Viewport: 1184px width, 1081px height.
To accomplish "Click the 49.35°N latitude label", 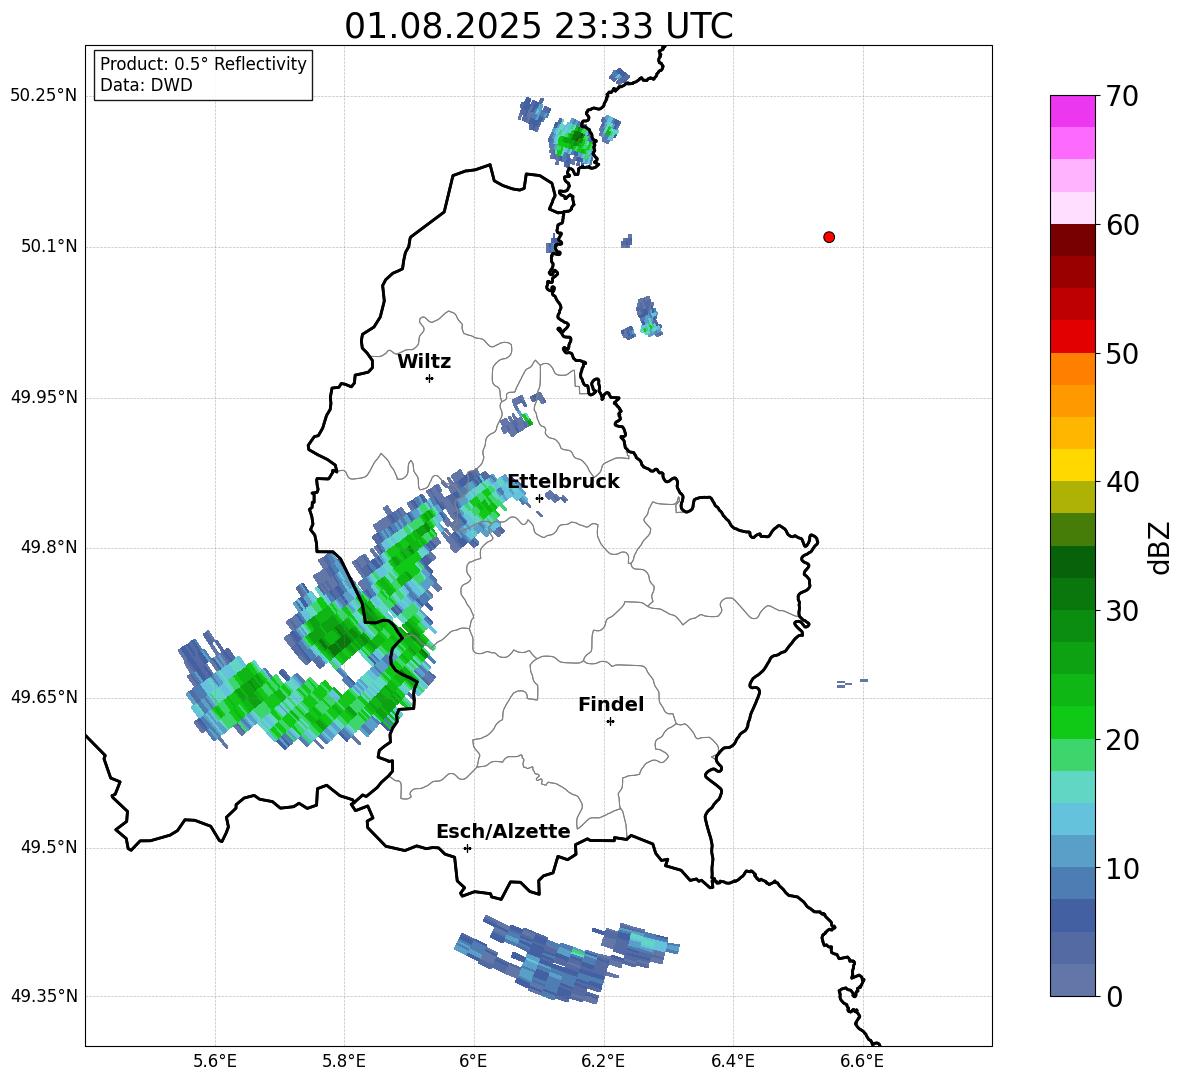I will tap(44, 996).
